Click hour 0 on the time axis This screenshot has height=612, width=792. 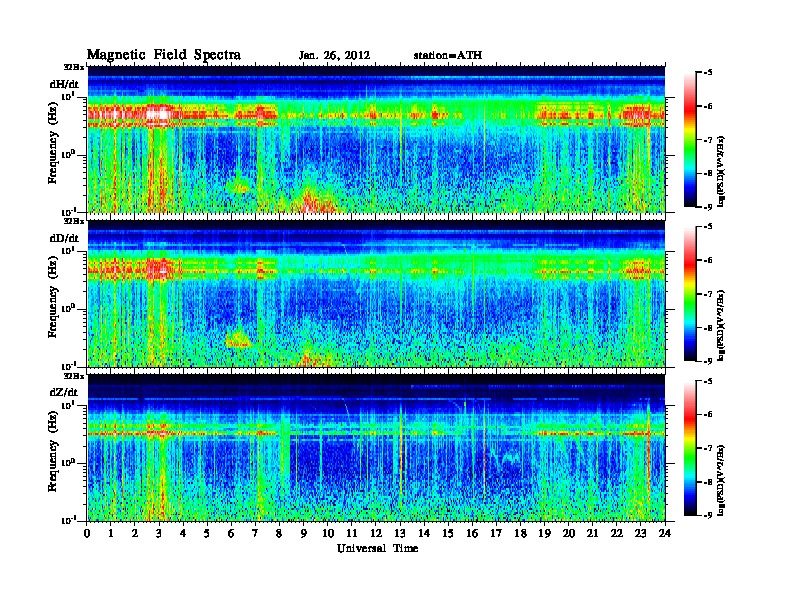pyautogui.click(x=87, y=534)
